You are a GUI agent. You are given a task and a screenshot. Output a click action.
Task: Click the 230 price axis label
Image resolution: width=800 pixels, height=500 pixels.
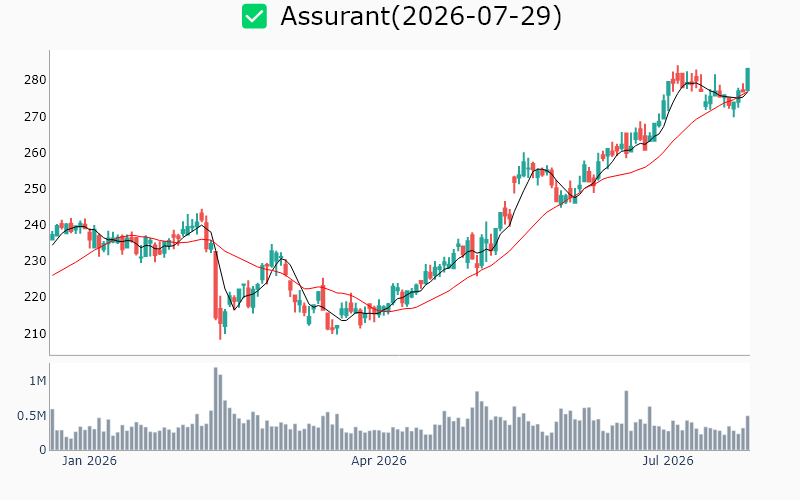coord(35,261)
